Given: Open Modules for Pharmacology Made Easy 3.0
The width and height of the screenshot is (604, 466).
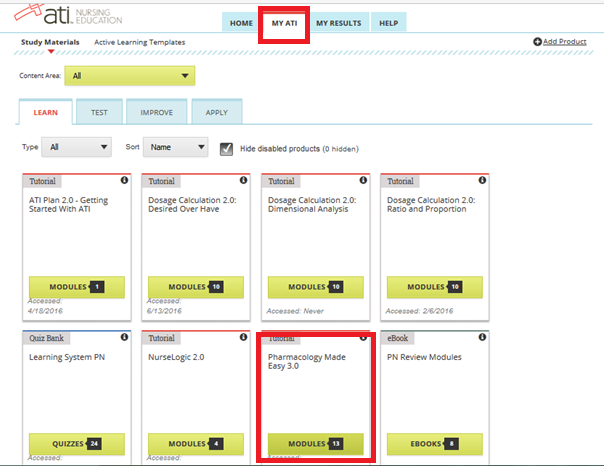Looking at the screenshot, I should pyautogui.click(x=315, y=444).
